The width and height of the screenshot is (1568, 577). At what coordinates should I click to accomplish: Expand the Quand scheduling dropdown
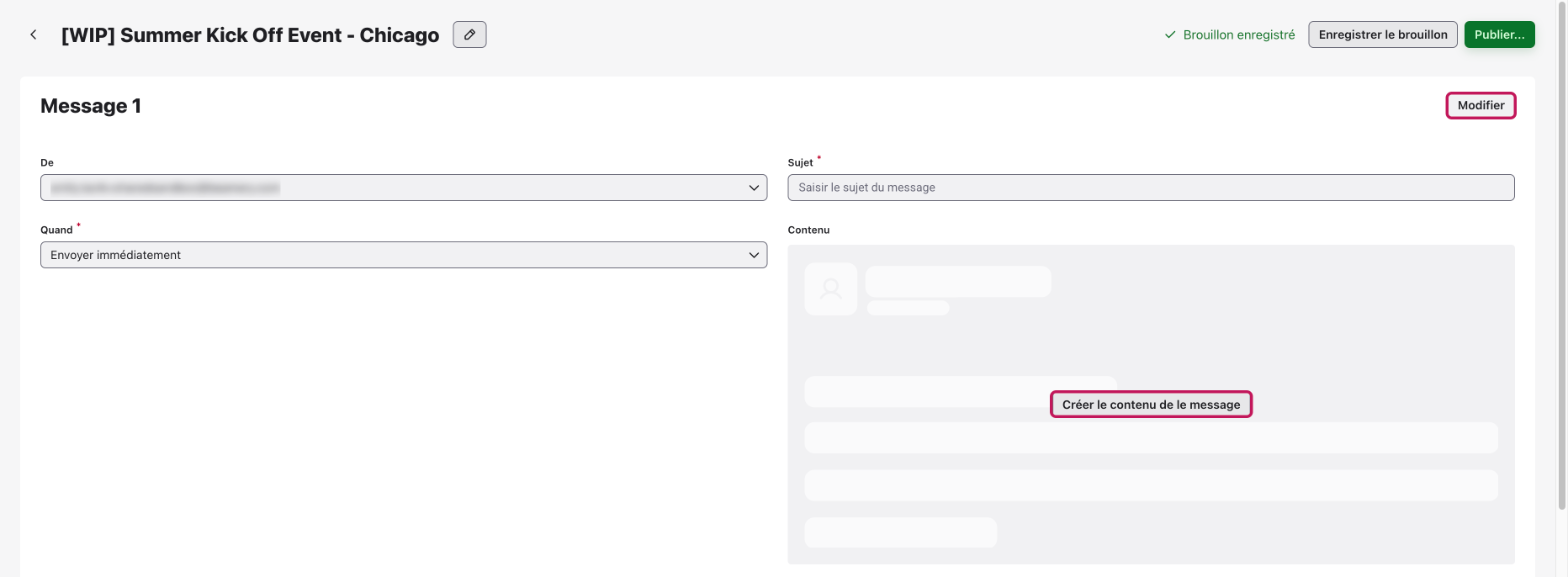coord(404,255)
